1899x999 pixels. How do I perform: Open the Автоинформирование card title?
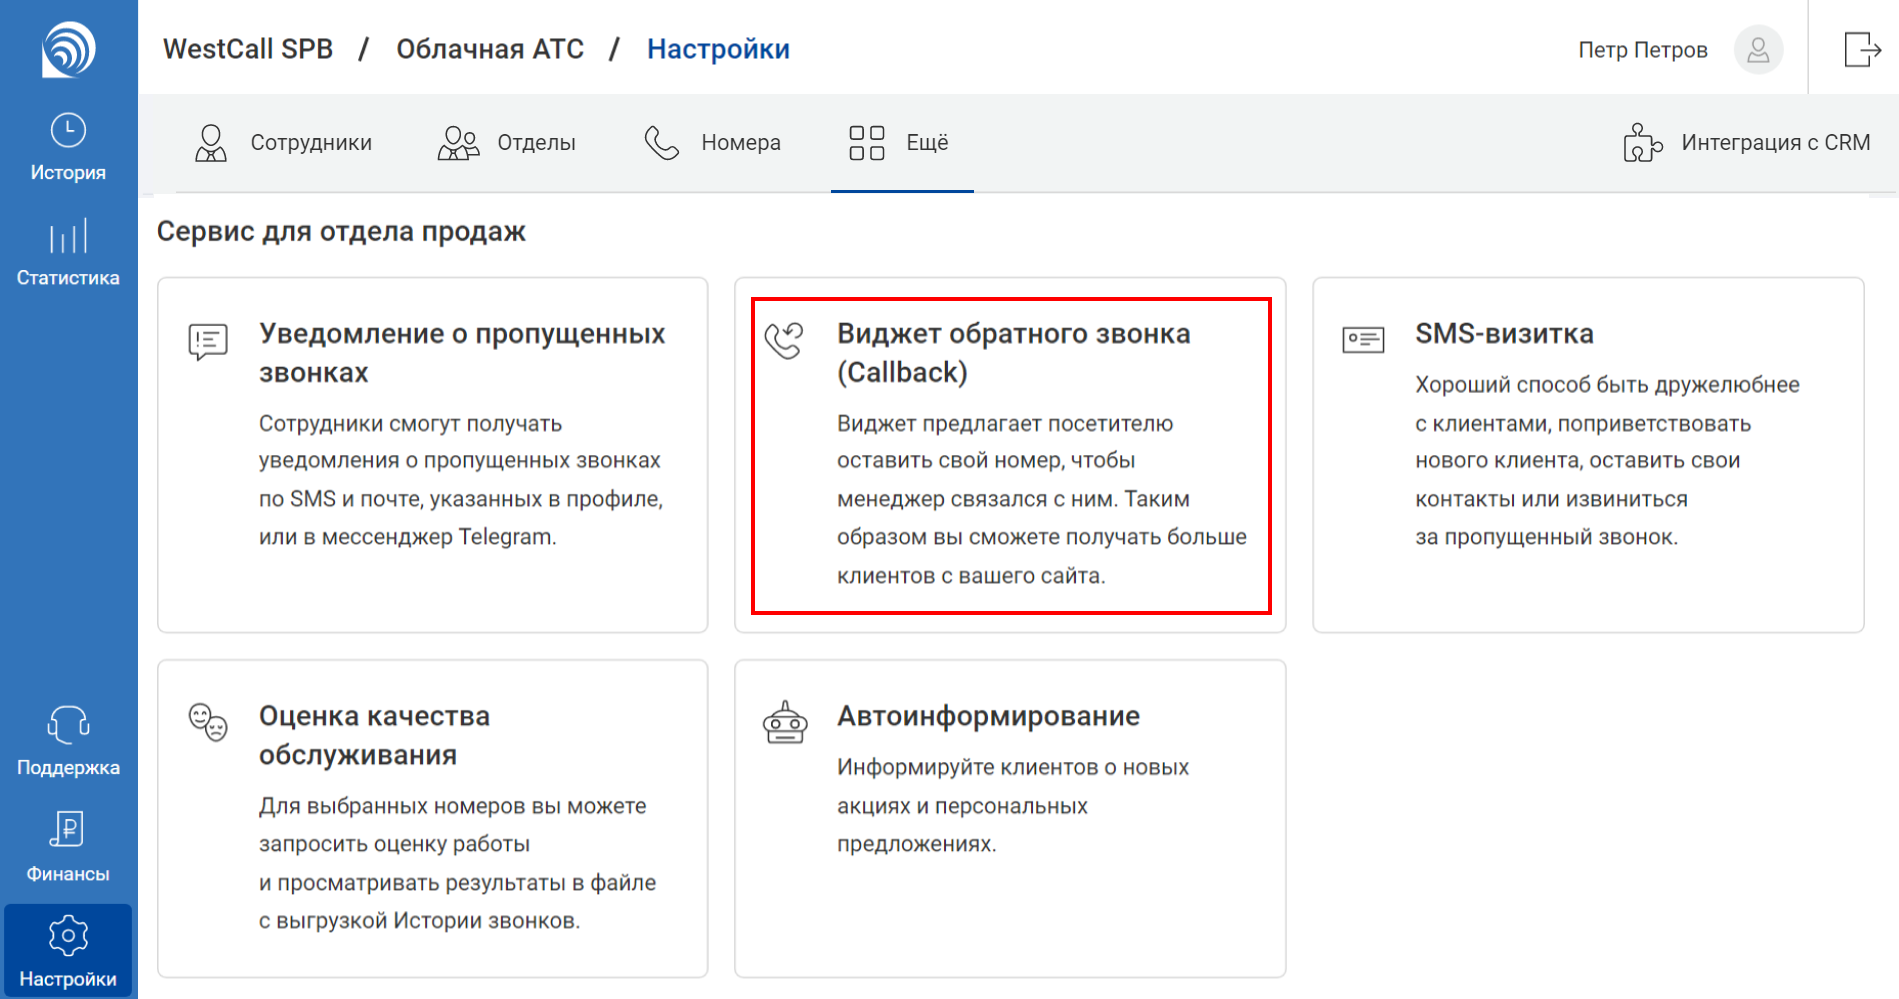988,716
